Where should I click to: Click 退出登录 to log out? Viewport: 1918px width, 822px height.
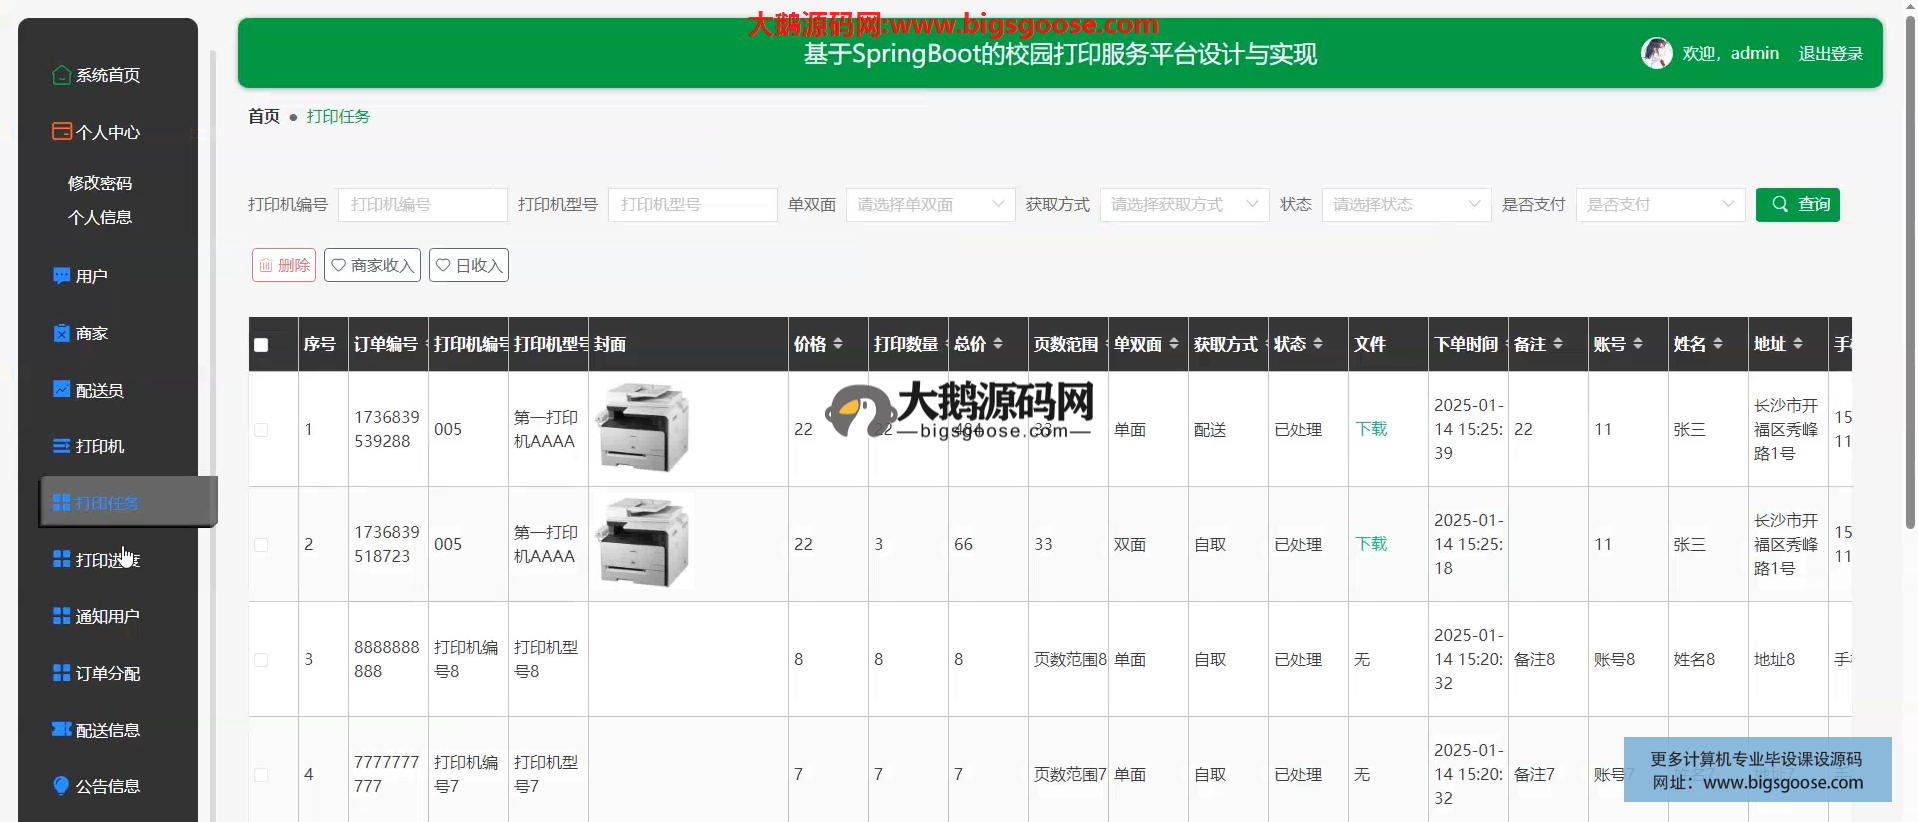(1830, 54)
